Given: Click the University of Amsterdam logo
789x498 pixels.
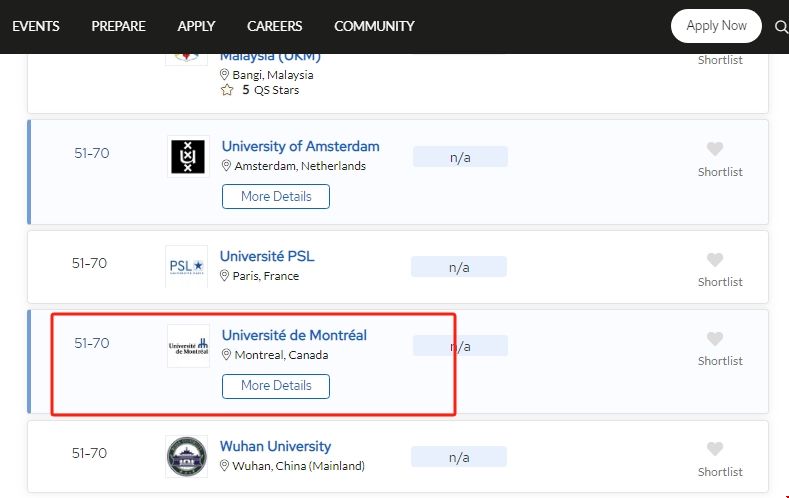Looking at the screenshot, I should 188,156.
